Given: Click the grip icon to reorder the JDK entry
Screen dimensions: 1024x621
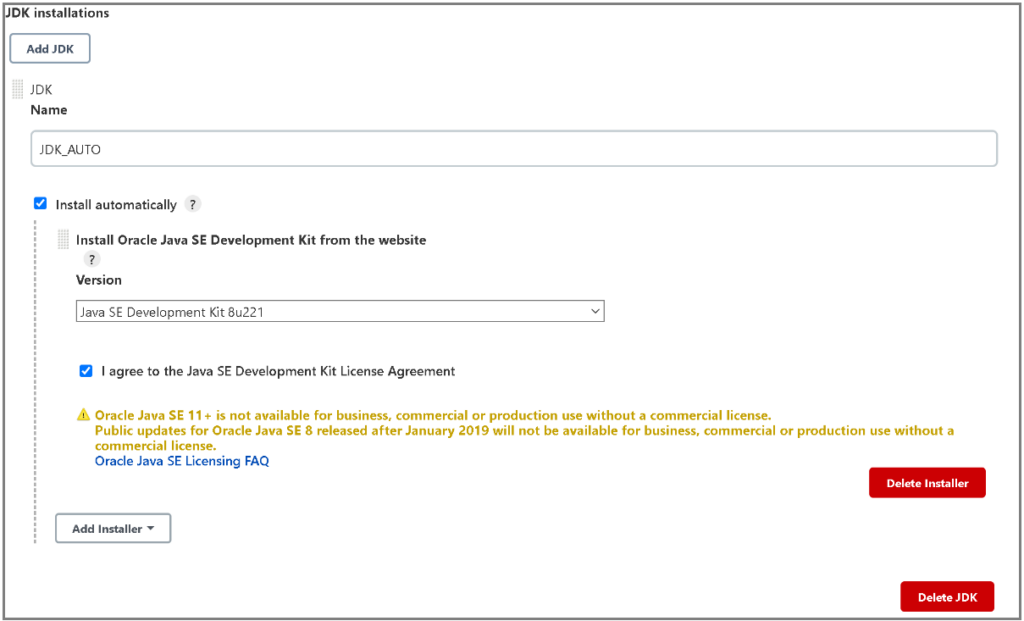Looking at the screenshot, I should tap(17, 88).
